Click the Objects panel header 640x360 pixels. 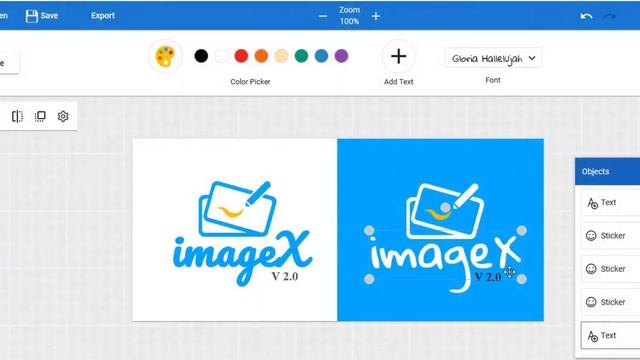click(x=607, y=171)
